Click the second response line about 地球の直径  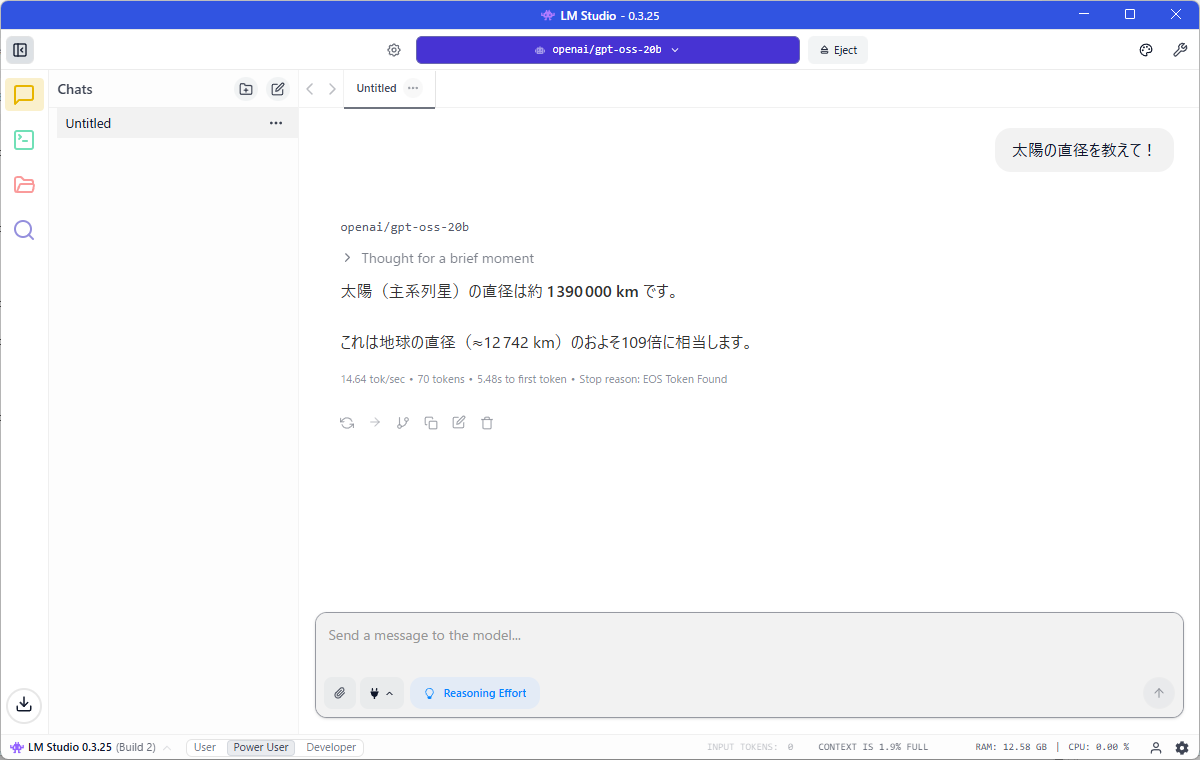[x=547, y=342]
